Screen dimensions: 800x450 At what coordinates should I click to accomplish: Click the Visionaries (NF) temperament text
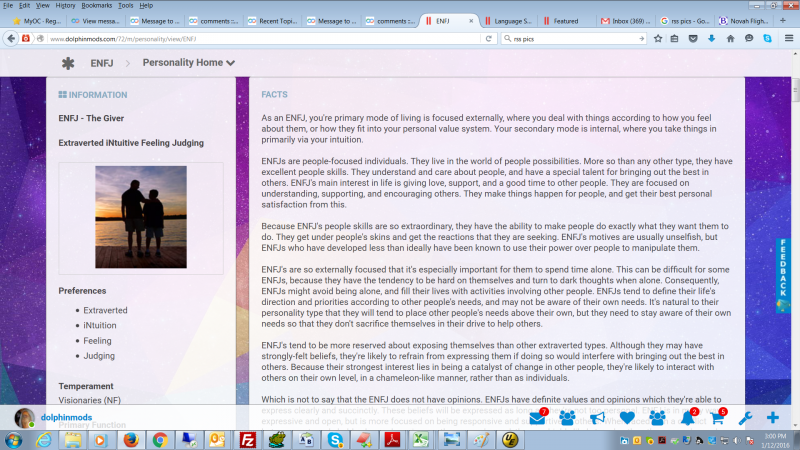click(89, 401)
